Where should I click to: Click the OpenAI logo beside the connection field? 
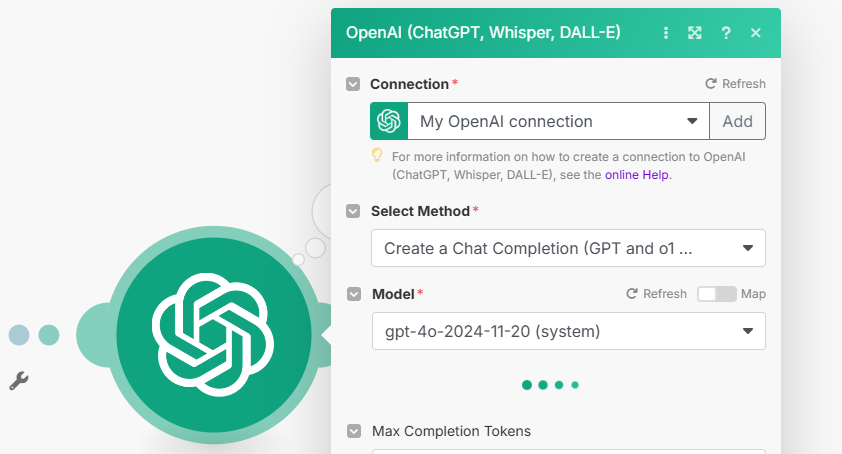(x=389, y=121)
